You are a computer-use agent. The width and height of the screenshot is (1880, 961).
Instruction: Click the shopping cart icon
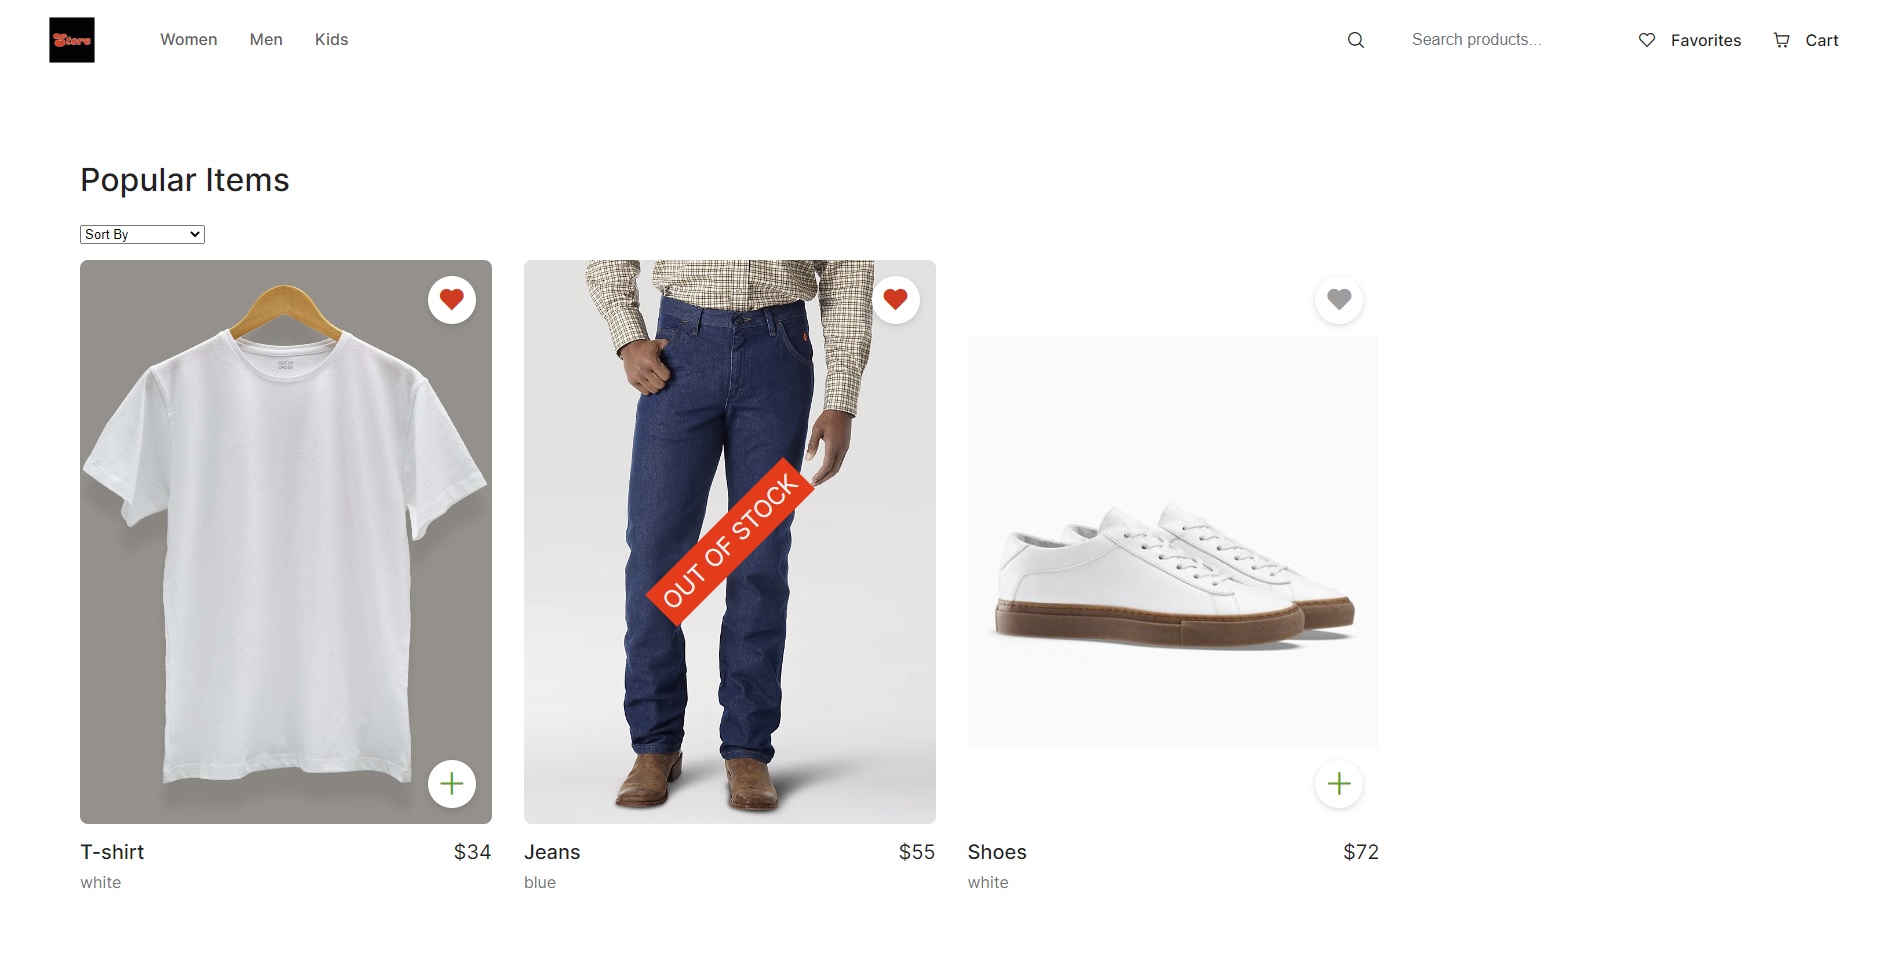(1781, 40)
